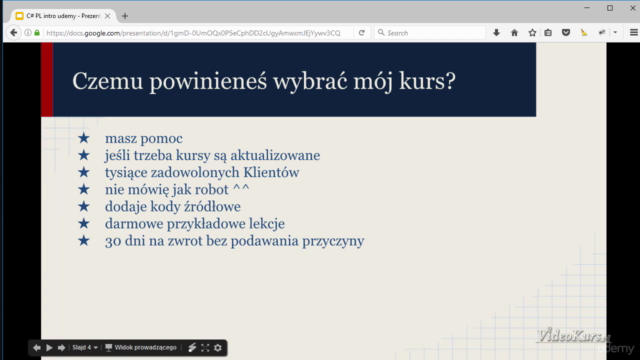
Task: Bookmark this page with star icon
Action: 532,33
